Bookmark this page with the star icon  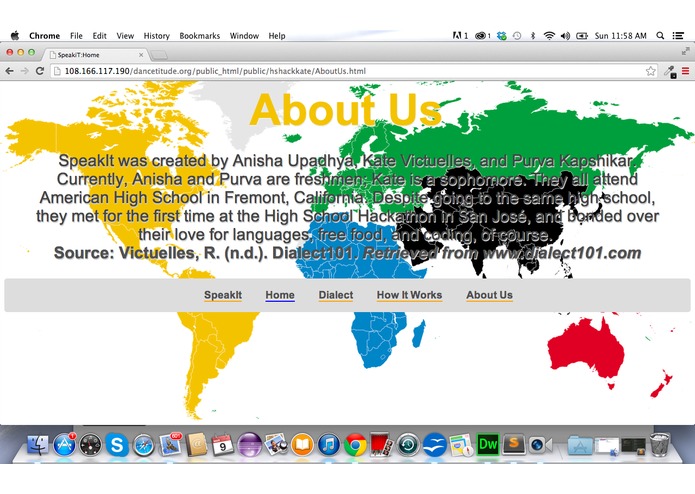(x=650, y=71)
